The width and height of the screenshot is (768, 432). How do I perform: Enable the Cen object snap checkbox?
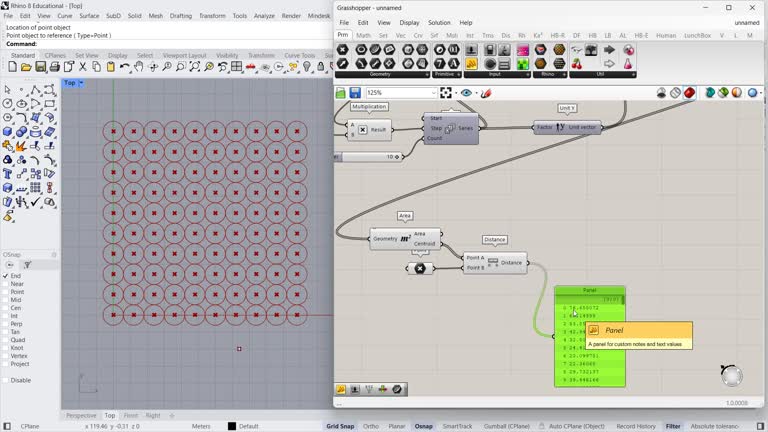pyautogui.click(x=5, y=308)
